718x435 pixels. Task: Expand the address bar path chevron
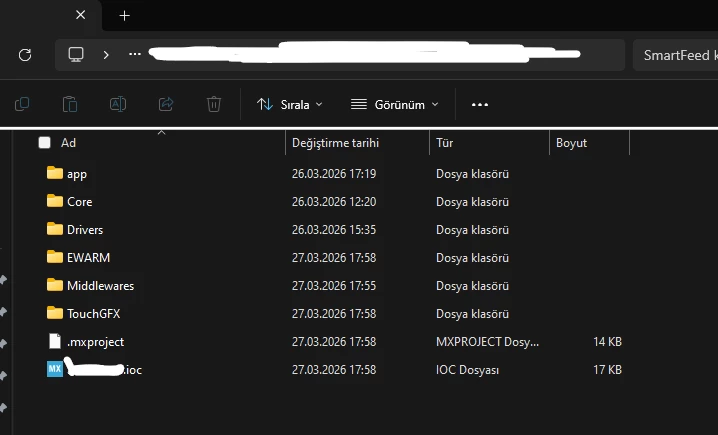[x=106, y=55]
